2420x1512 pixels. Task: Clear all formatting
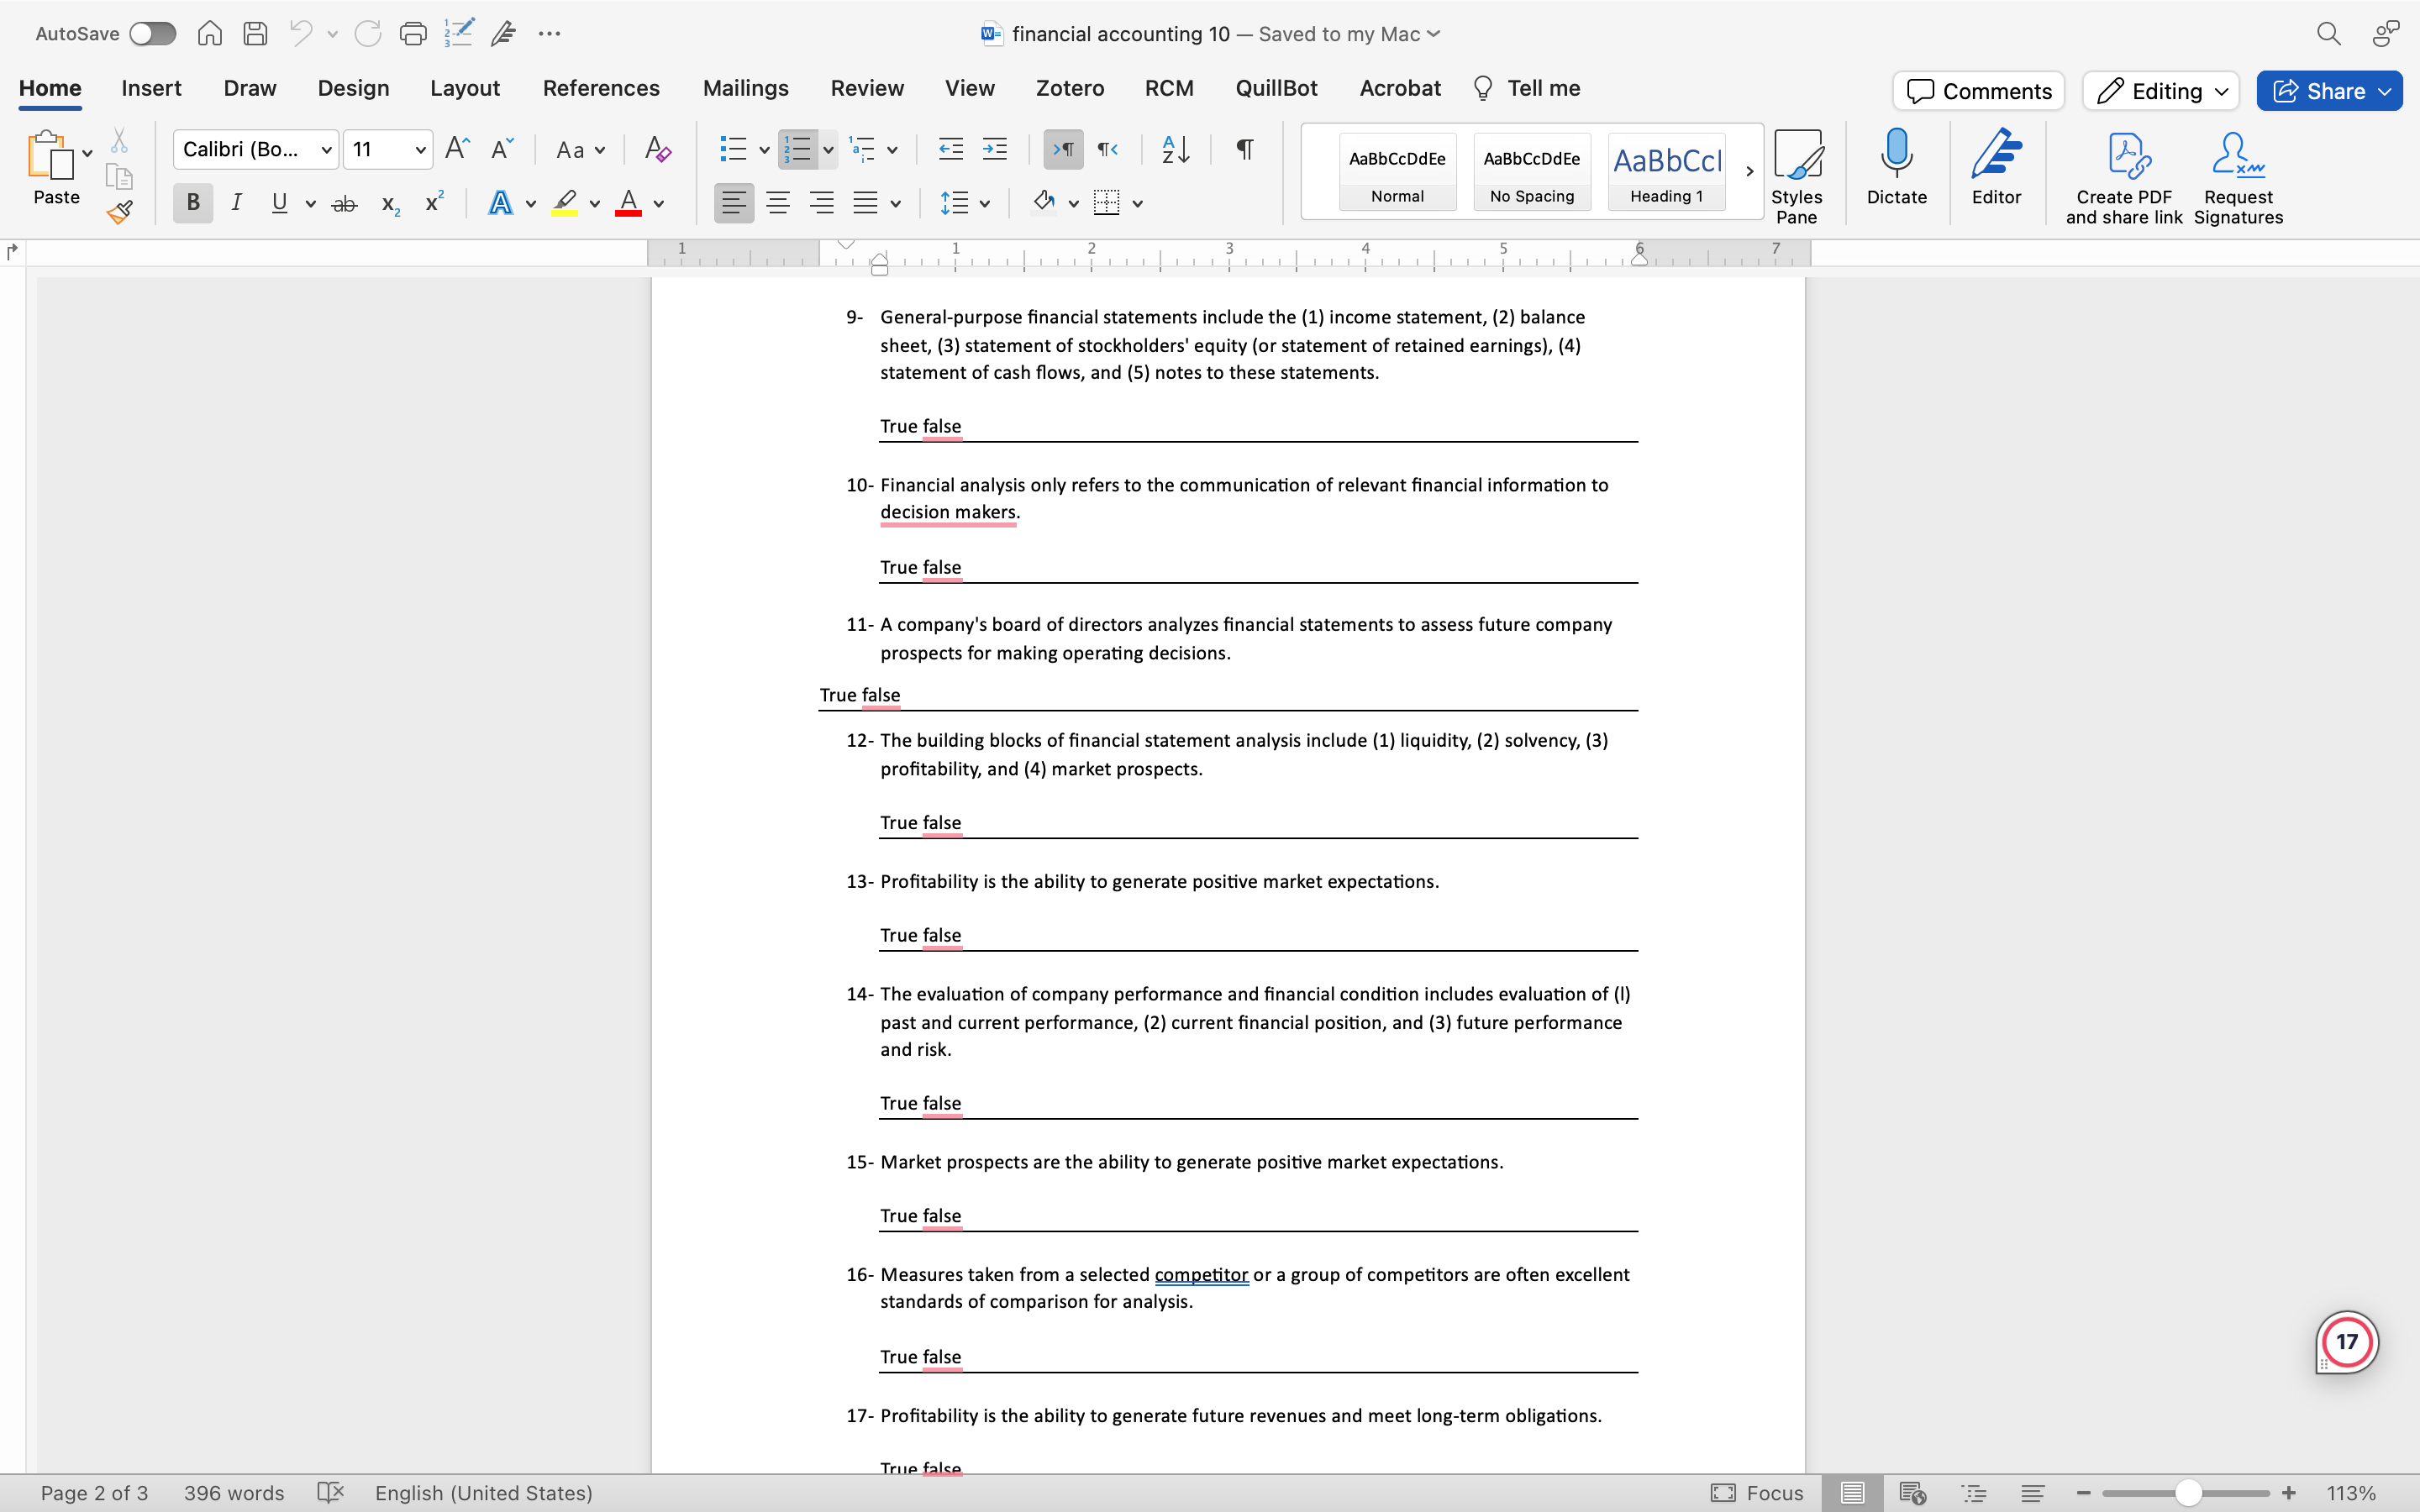[656, 149]
